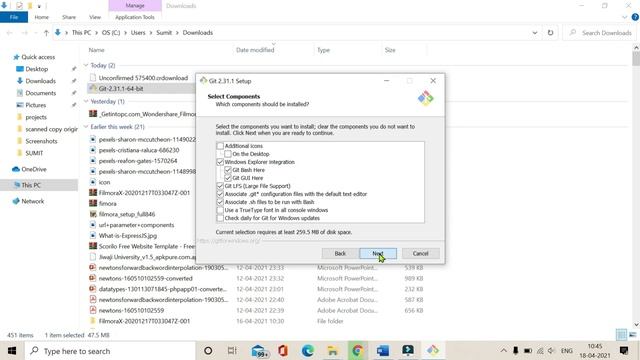The image size is (640, 360).
Task: Open the Mail app on taskbar
Action: coord(259,351)
